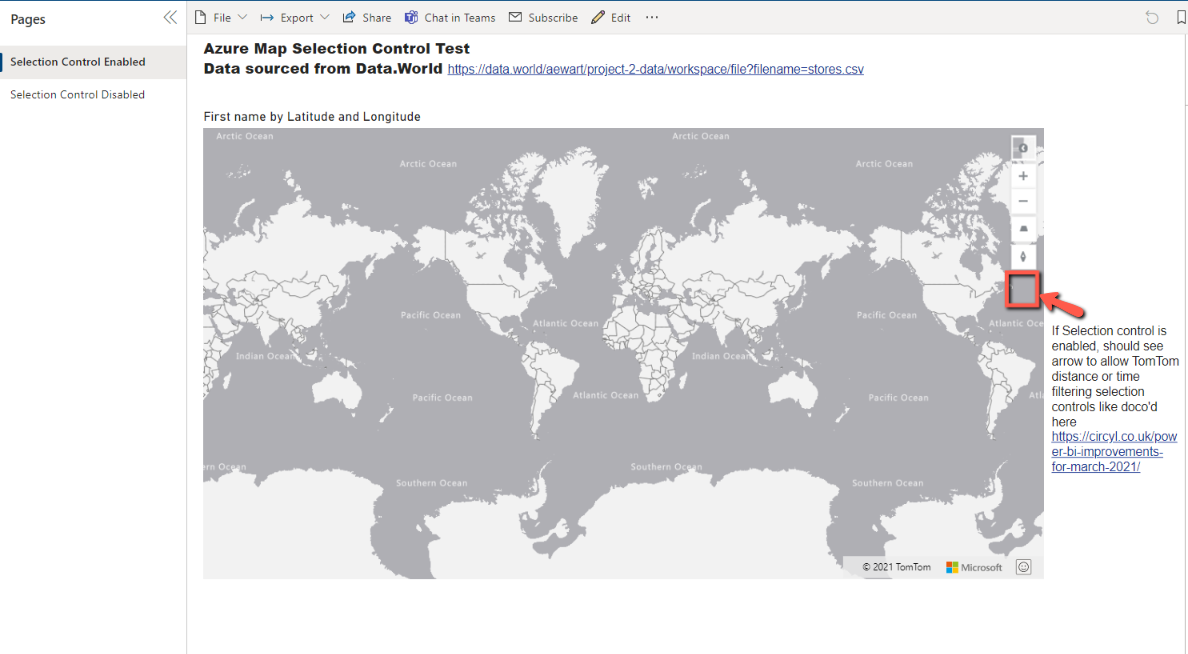Click the refresh arrow icon top right

click(1151, 17)
